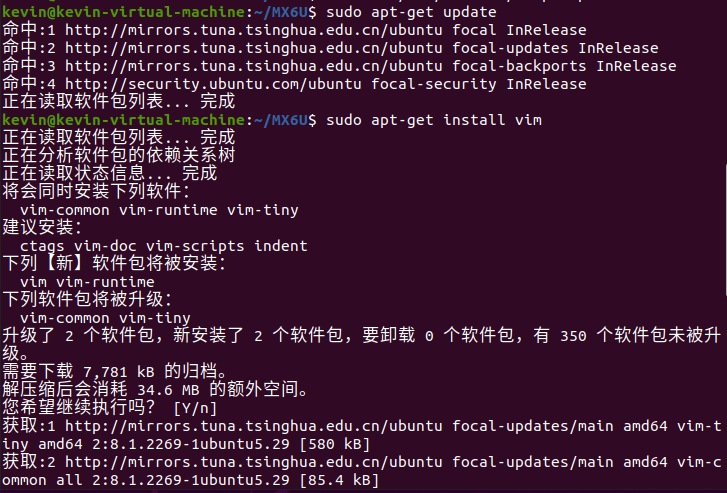The height and width of the screenshot is (493, 727).
Task: Click the 'sudo apt-get install vim' command text
Action: click(434, 120)
